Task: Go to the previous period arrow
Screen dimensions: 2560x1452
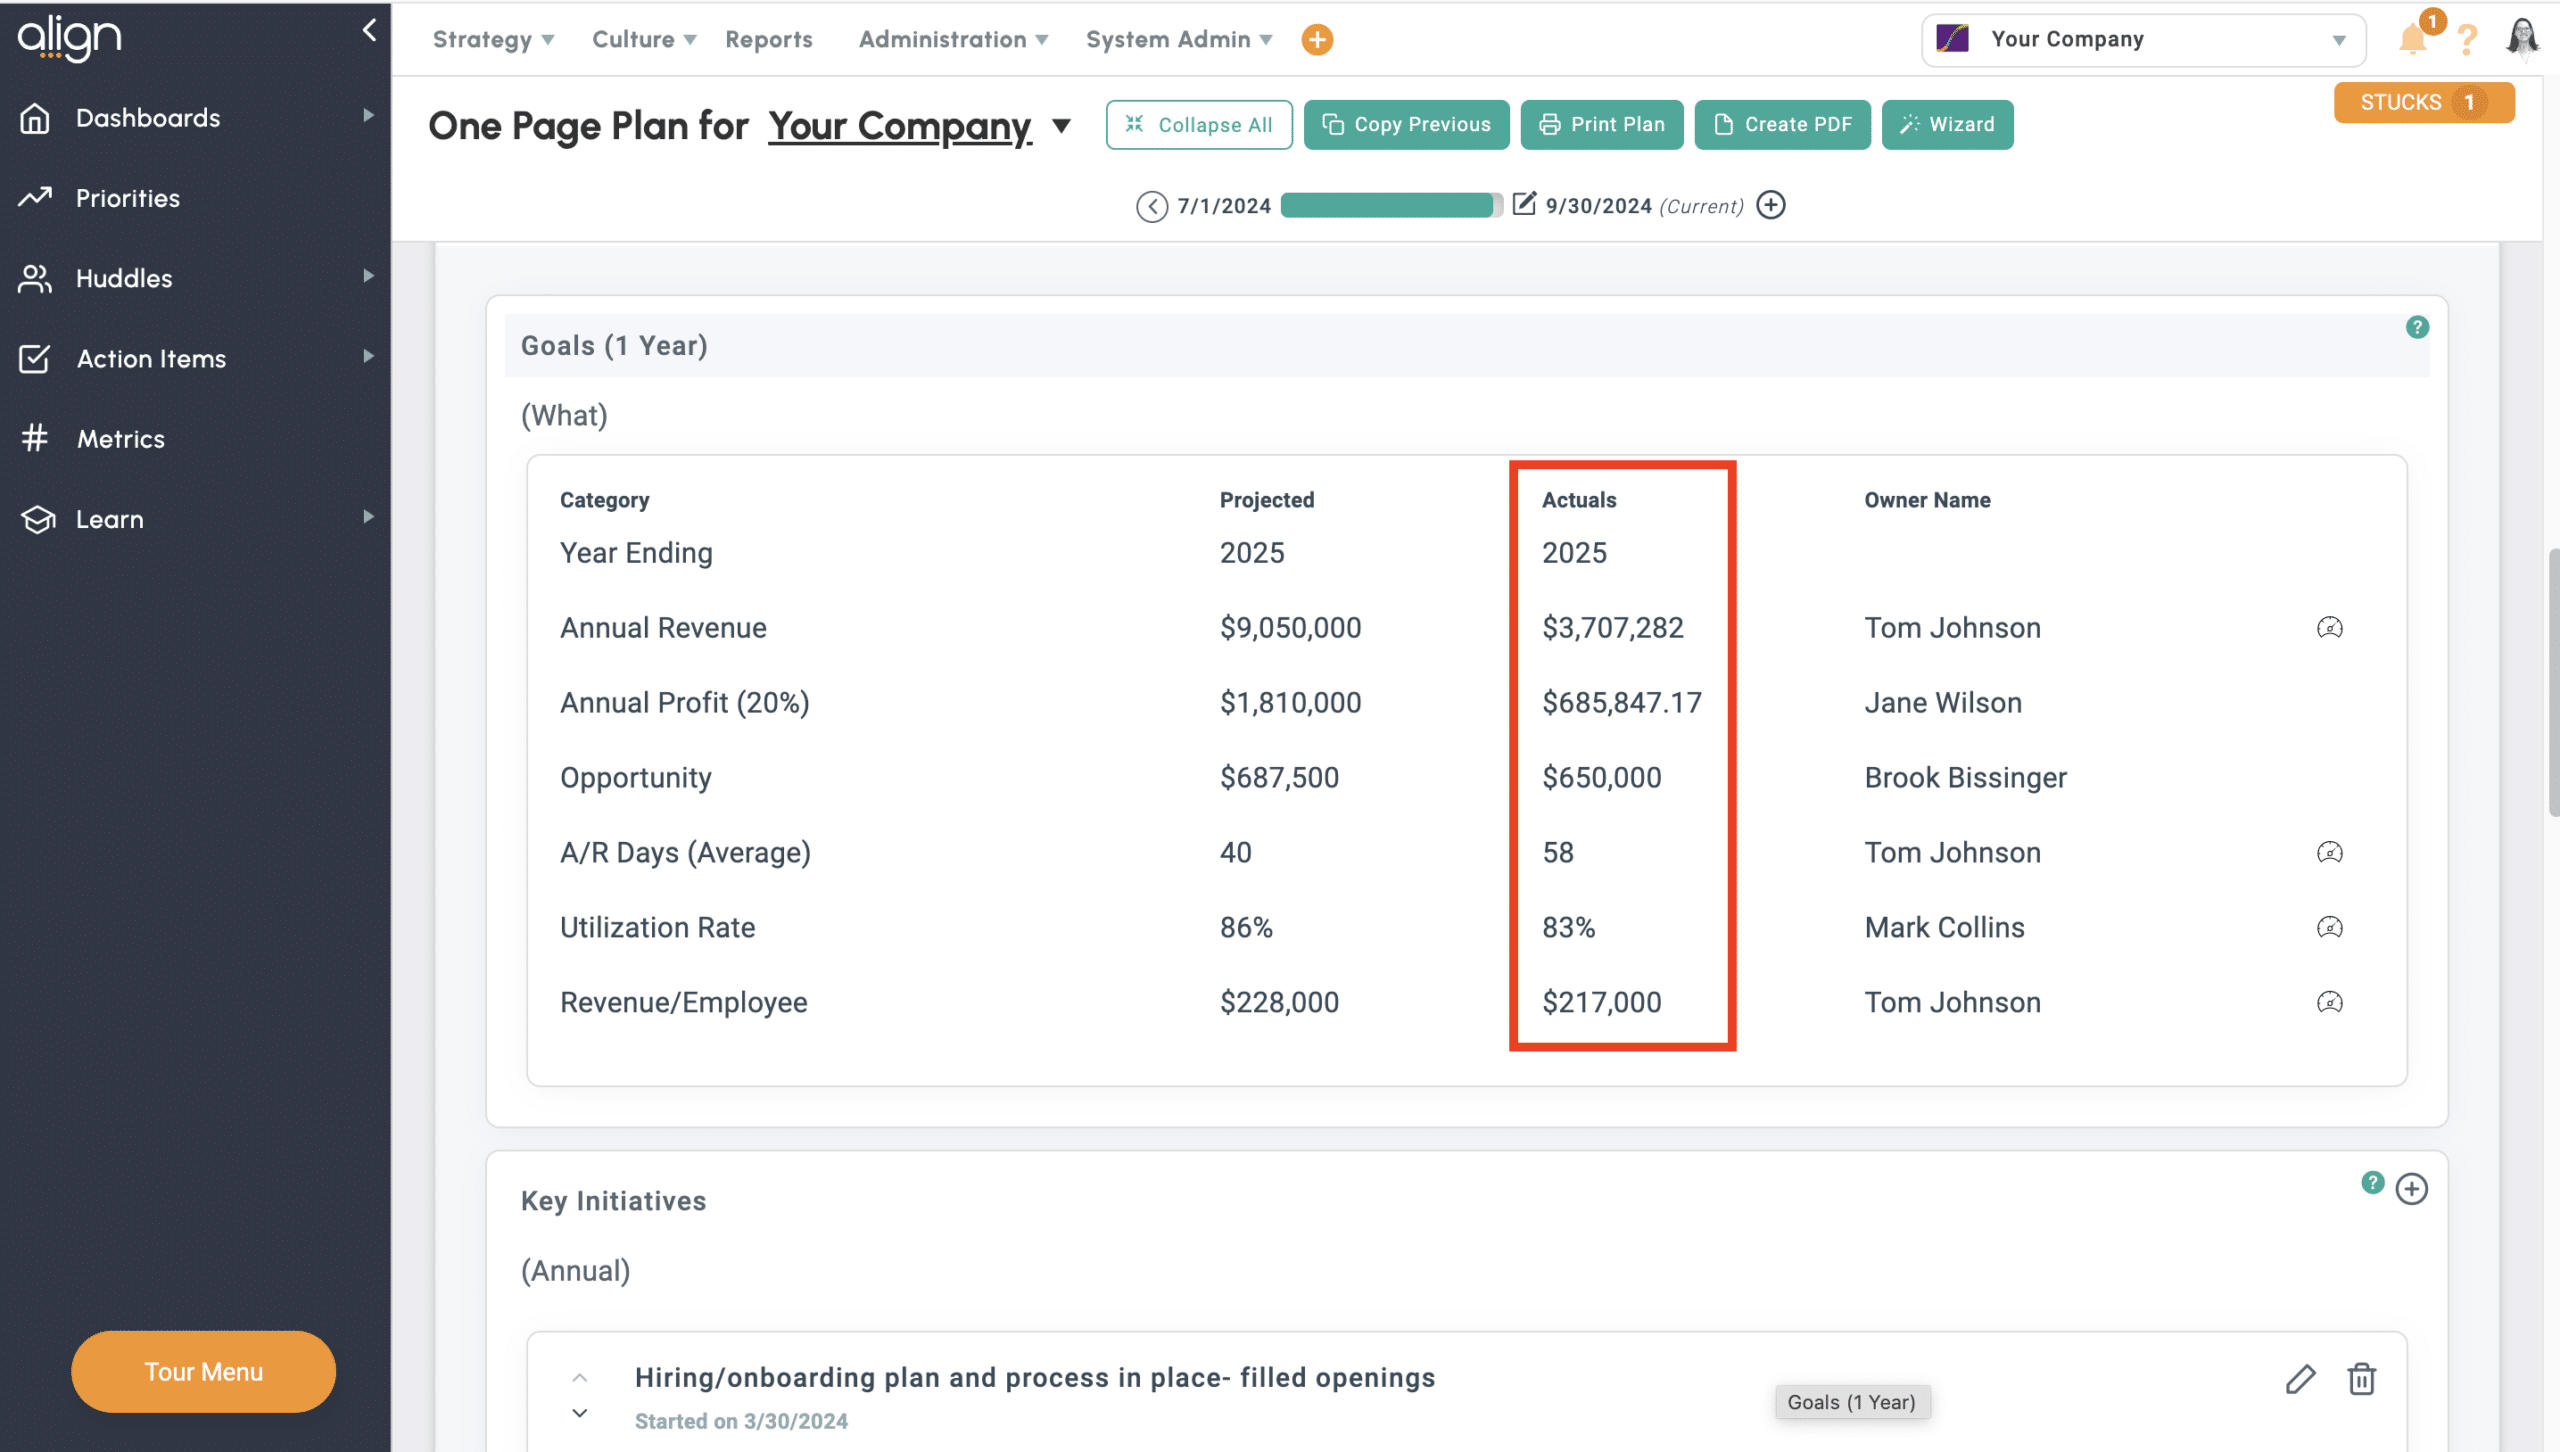Action: [x=1151, y=206]
